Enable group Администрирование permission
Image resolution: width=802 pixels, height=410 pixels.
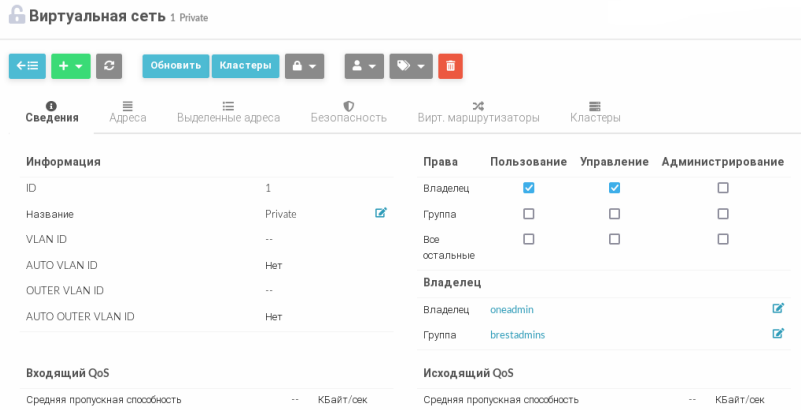point(723,214)
